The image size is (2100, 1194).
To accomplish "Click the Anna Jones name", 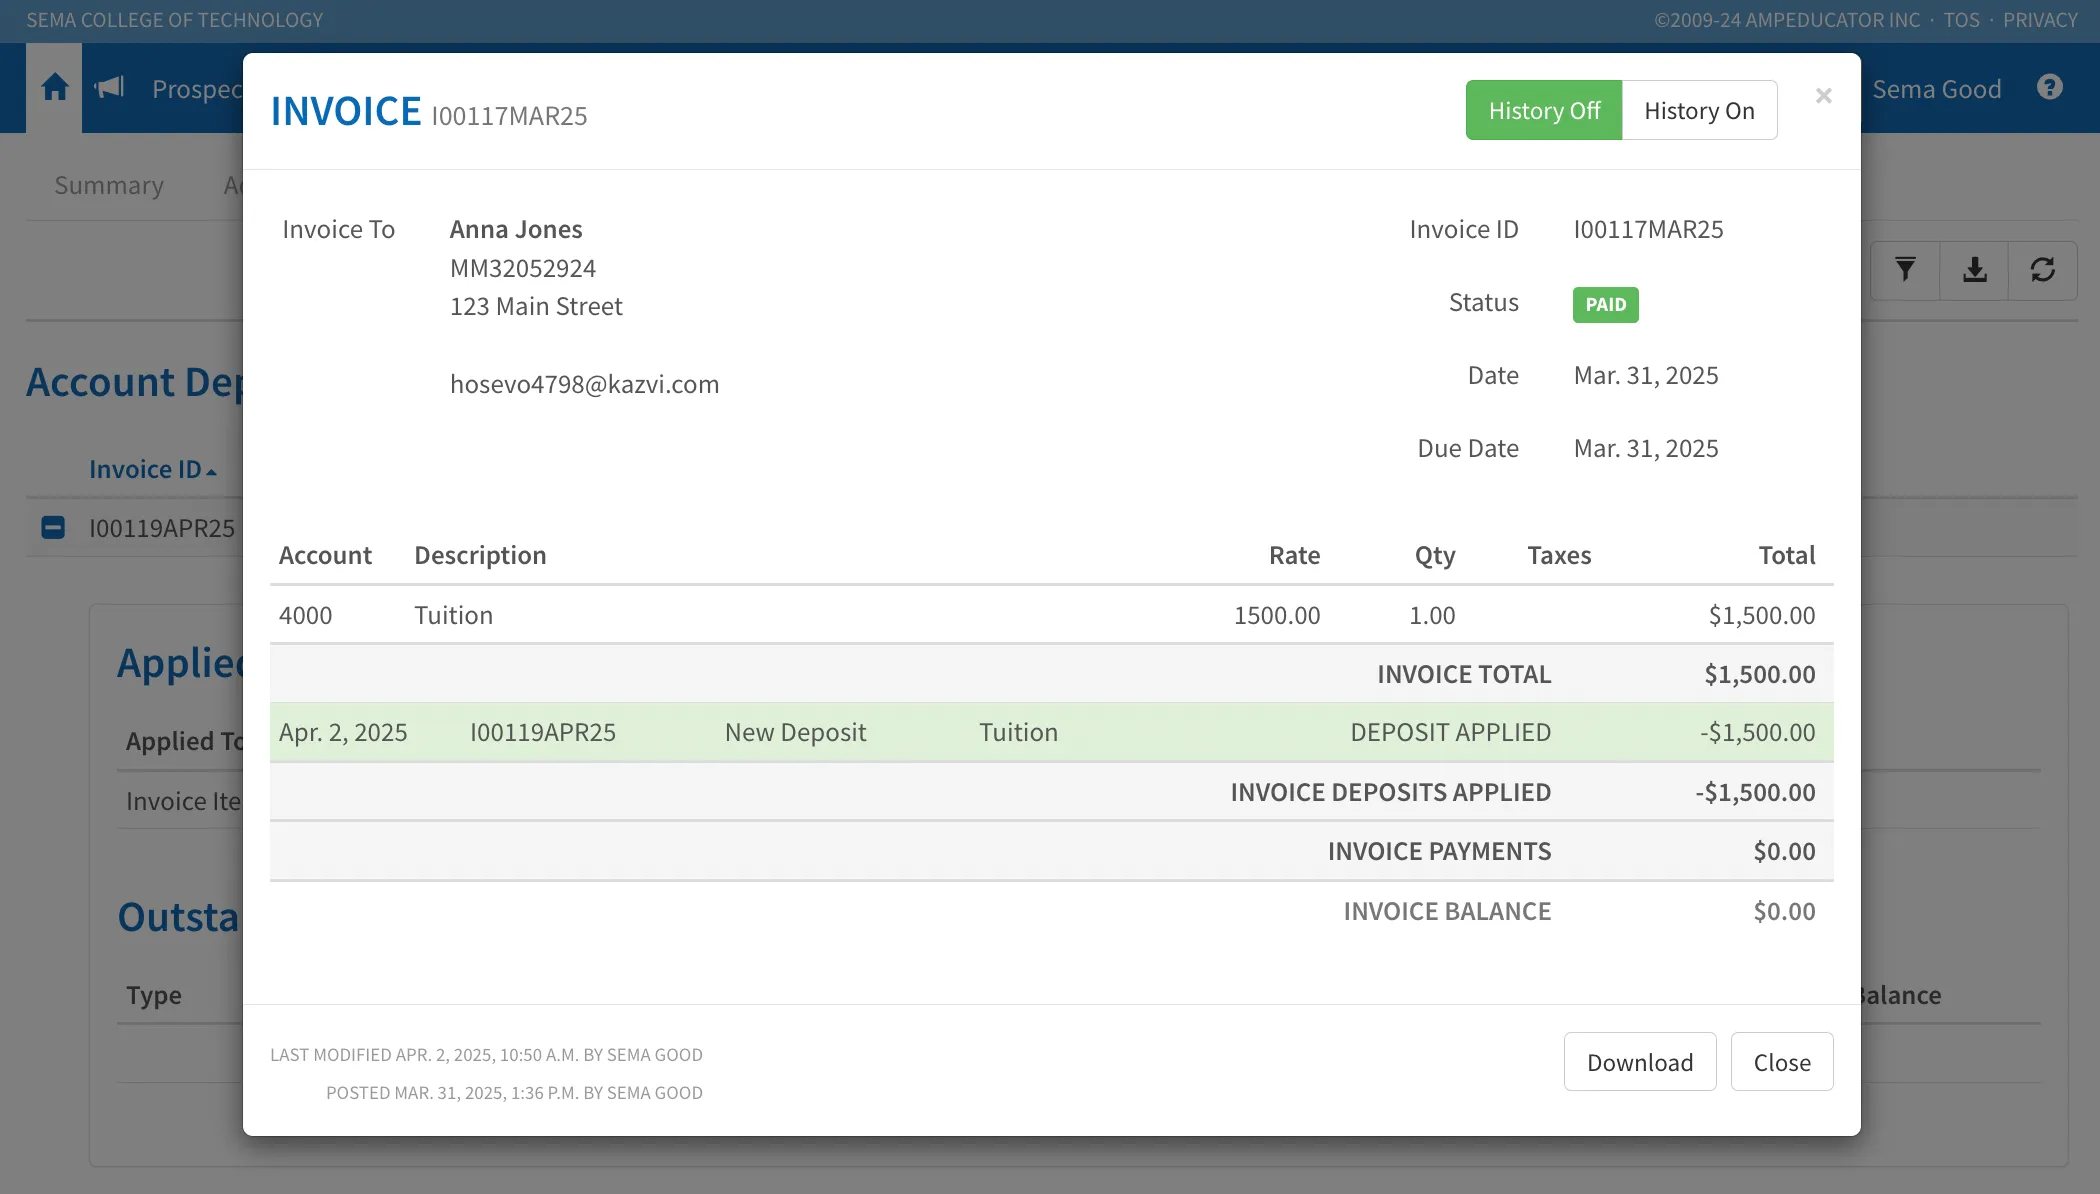I will click(516, 229).
